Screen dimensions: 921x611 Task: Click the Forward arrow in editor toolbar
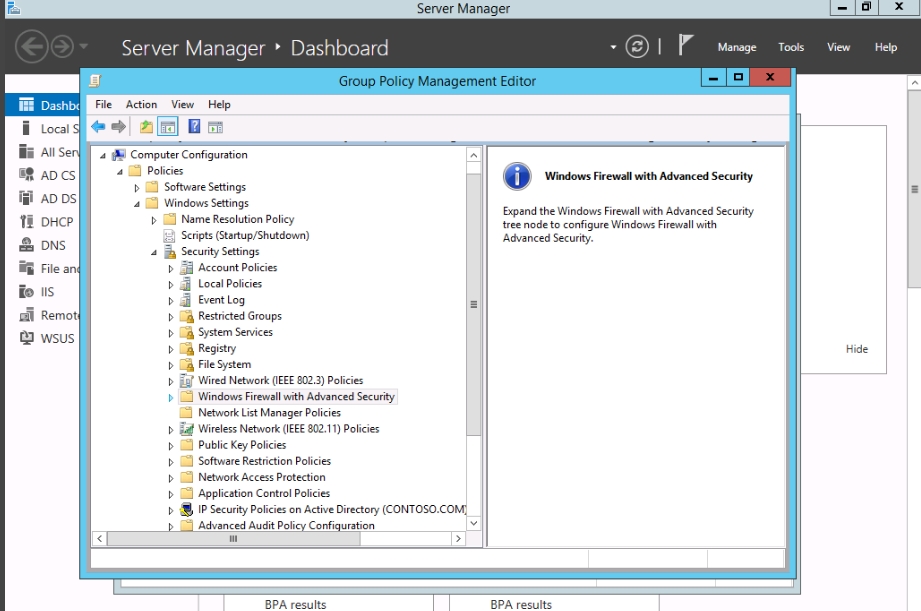point(119,126)
